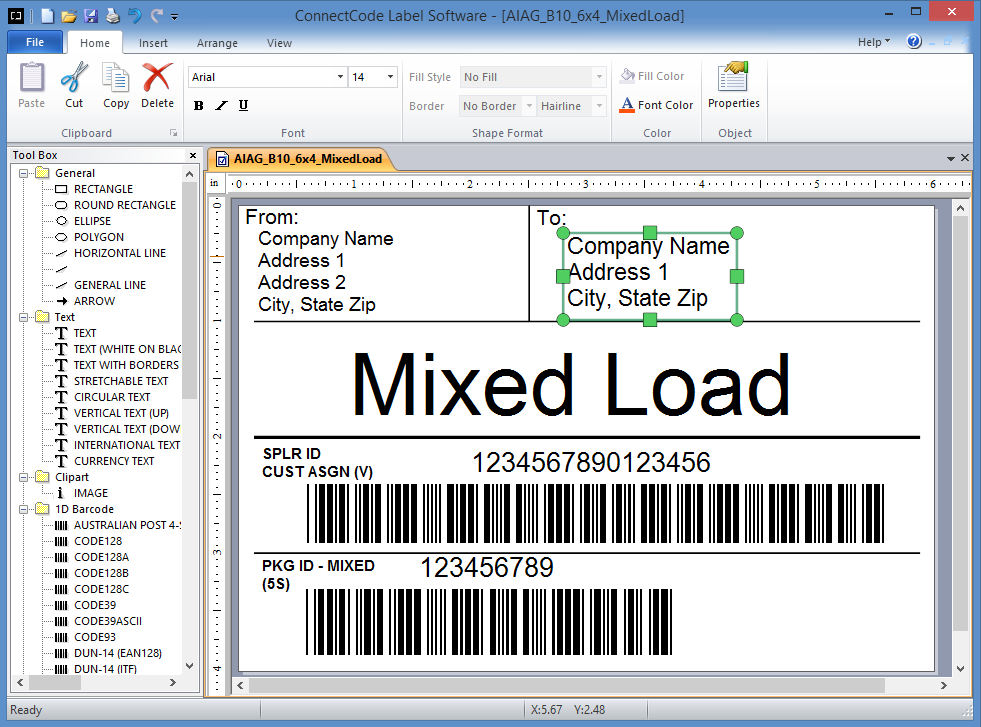Select the AIAG_B10_6x4_MixedLoad document tab

click(x=300, y=159)
